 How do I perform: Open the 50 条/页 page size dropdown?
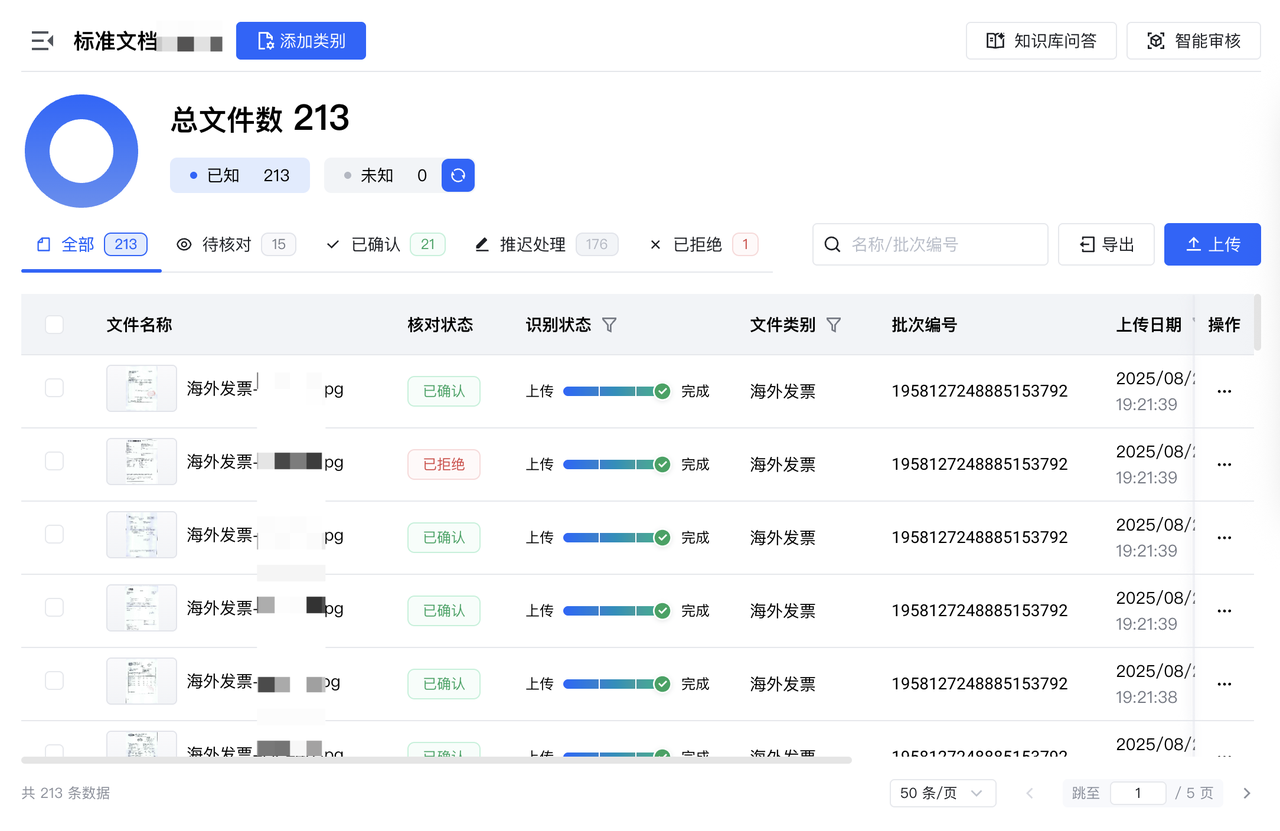[x=943, y=793]
